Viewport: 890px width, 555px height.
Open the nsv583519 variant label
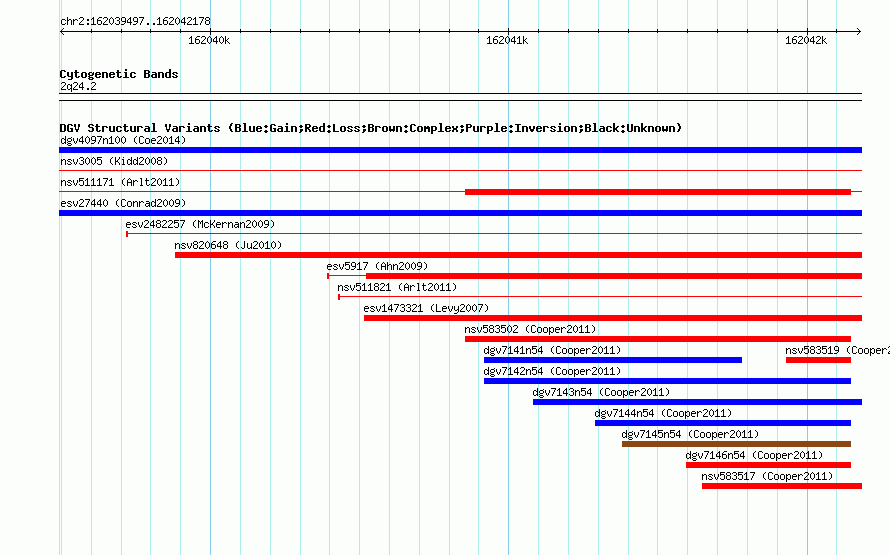pos(837,350)
